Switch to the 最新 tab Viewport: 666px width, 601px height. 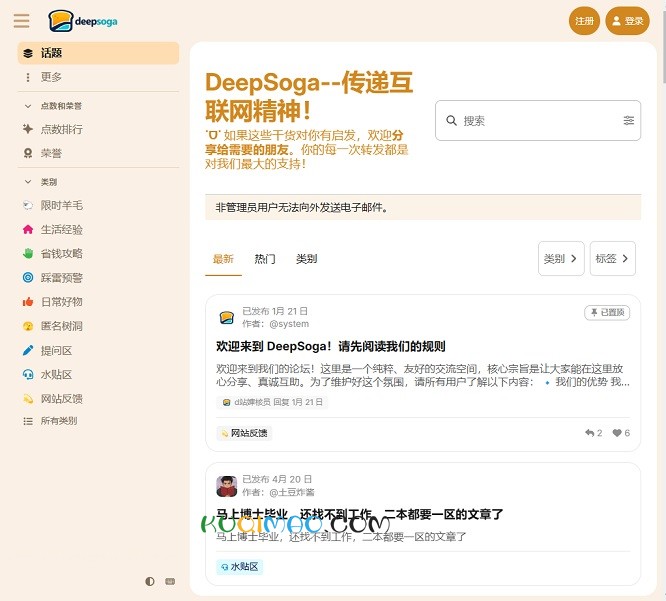pyautogui.click(x=223, y=259)
